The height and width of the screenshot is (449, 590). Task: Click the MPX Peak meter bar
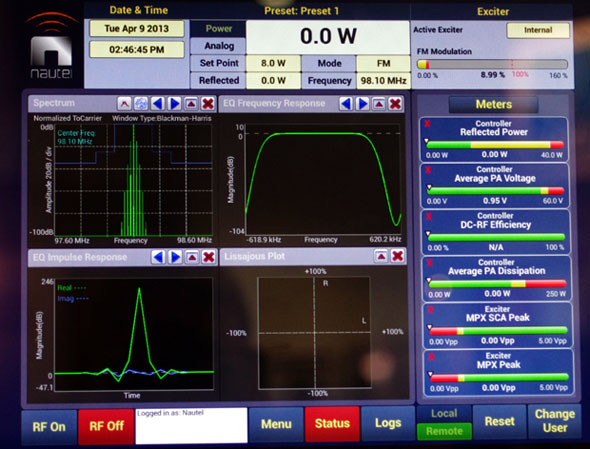tap(499, 377)
